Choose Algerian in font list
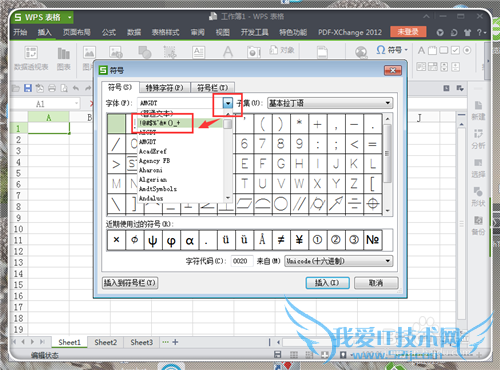 click(x=153, y=180)
